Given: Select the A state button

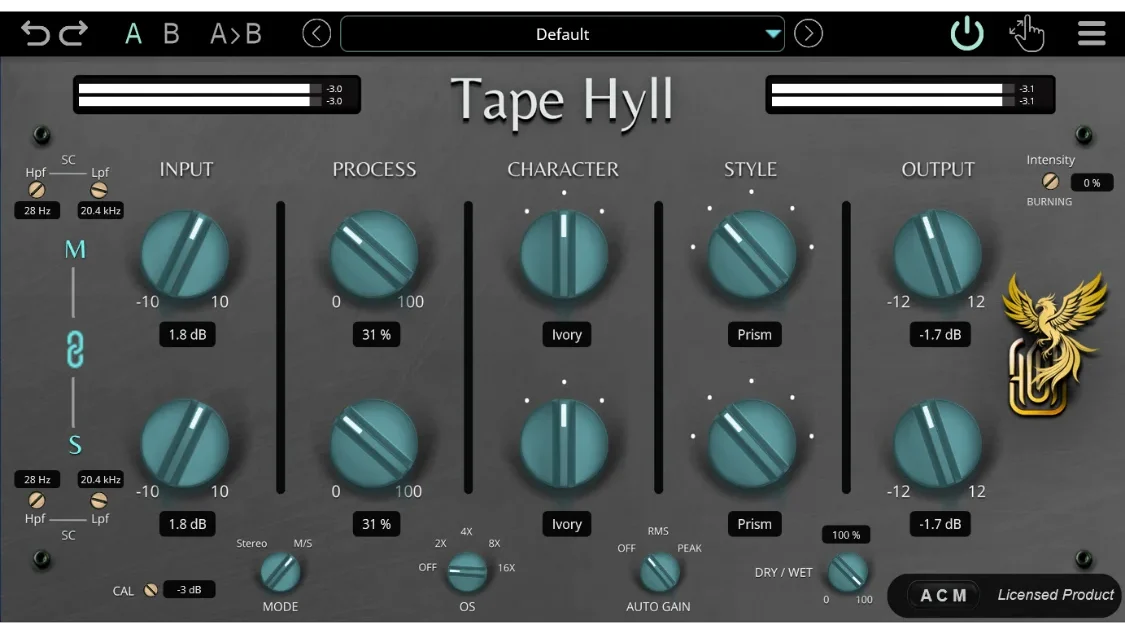Looking at the screenshot, I should (x=133, y=32).
